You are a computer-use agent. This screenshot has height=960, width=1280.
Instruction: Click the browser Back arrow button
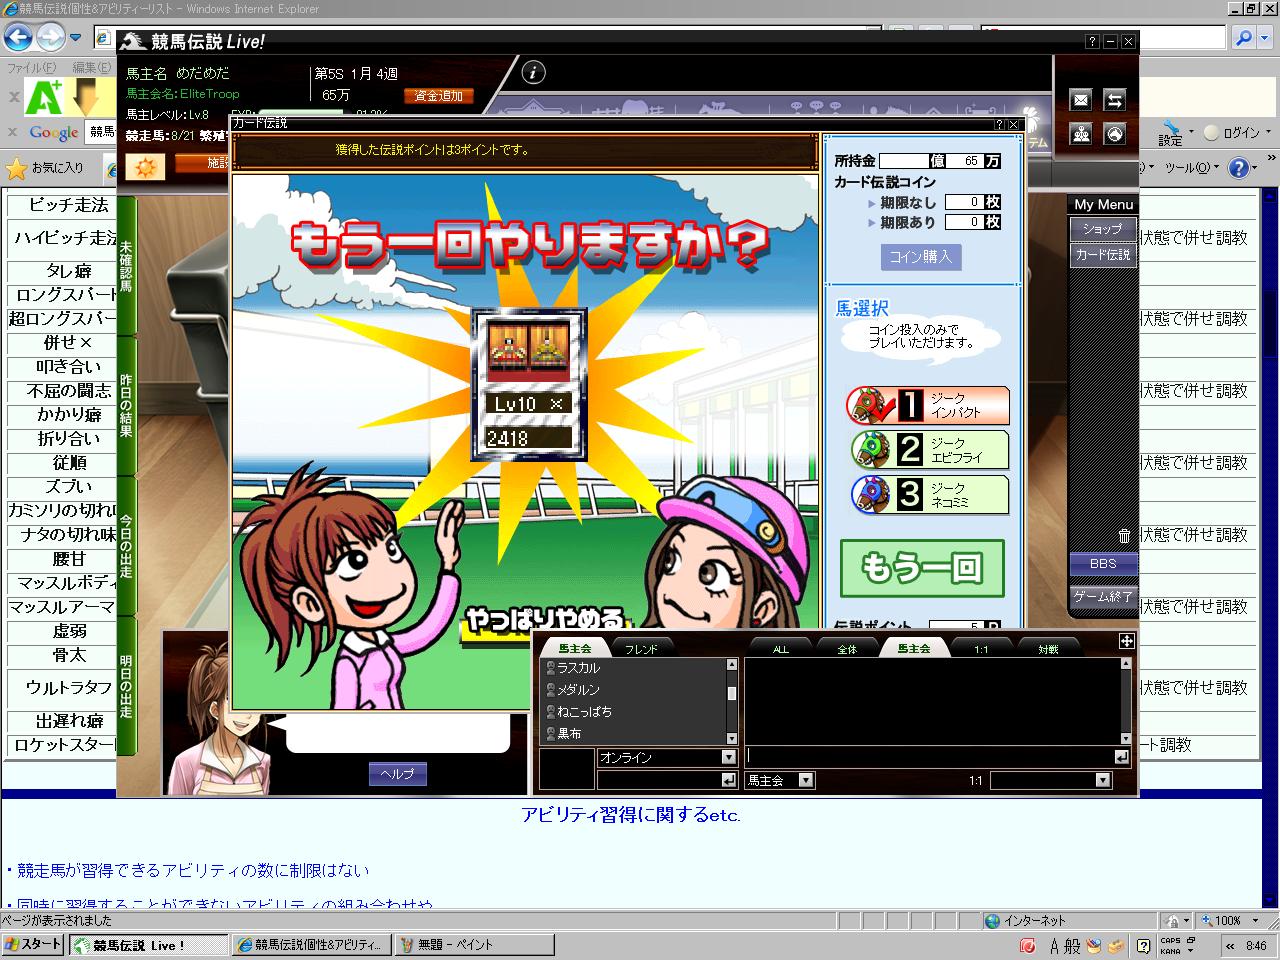point(19,38)
